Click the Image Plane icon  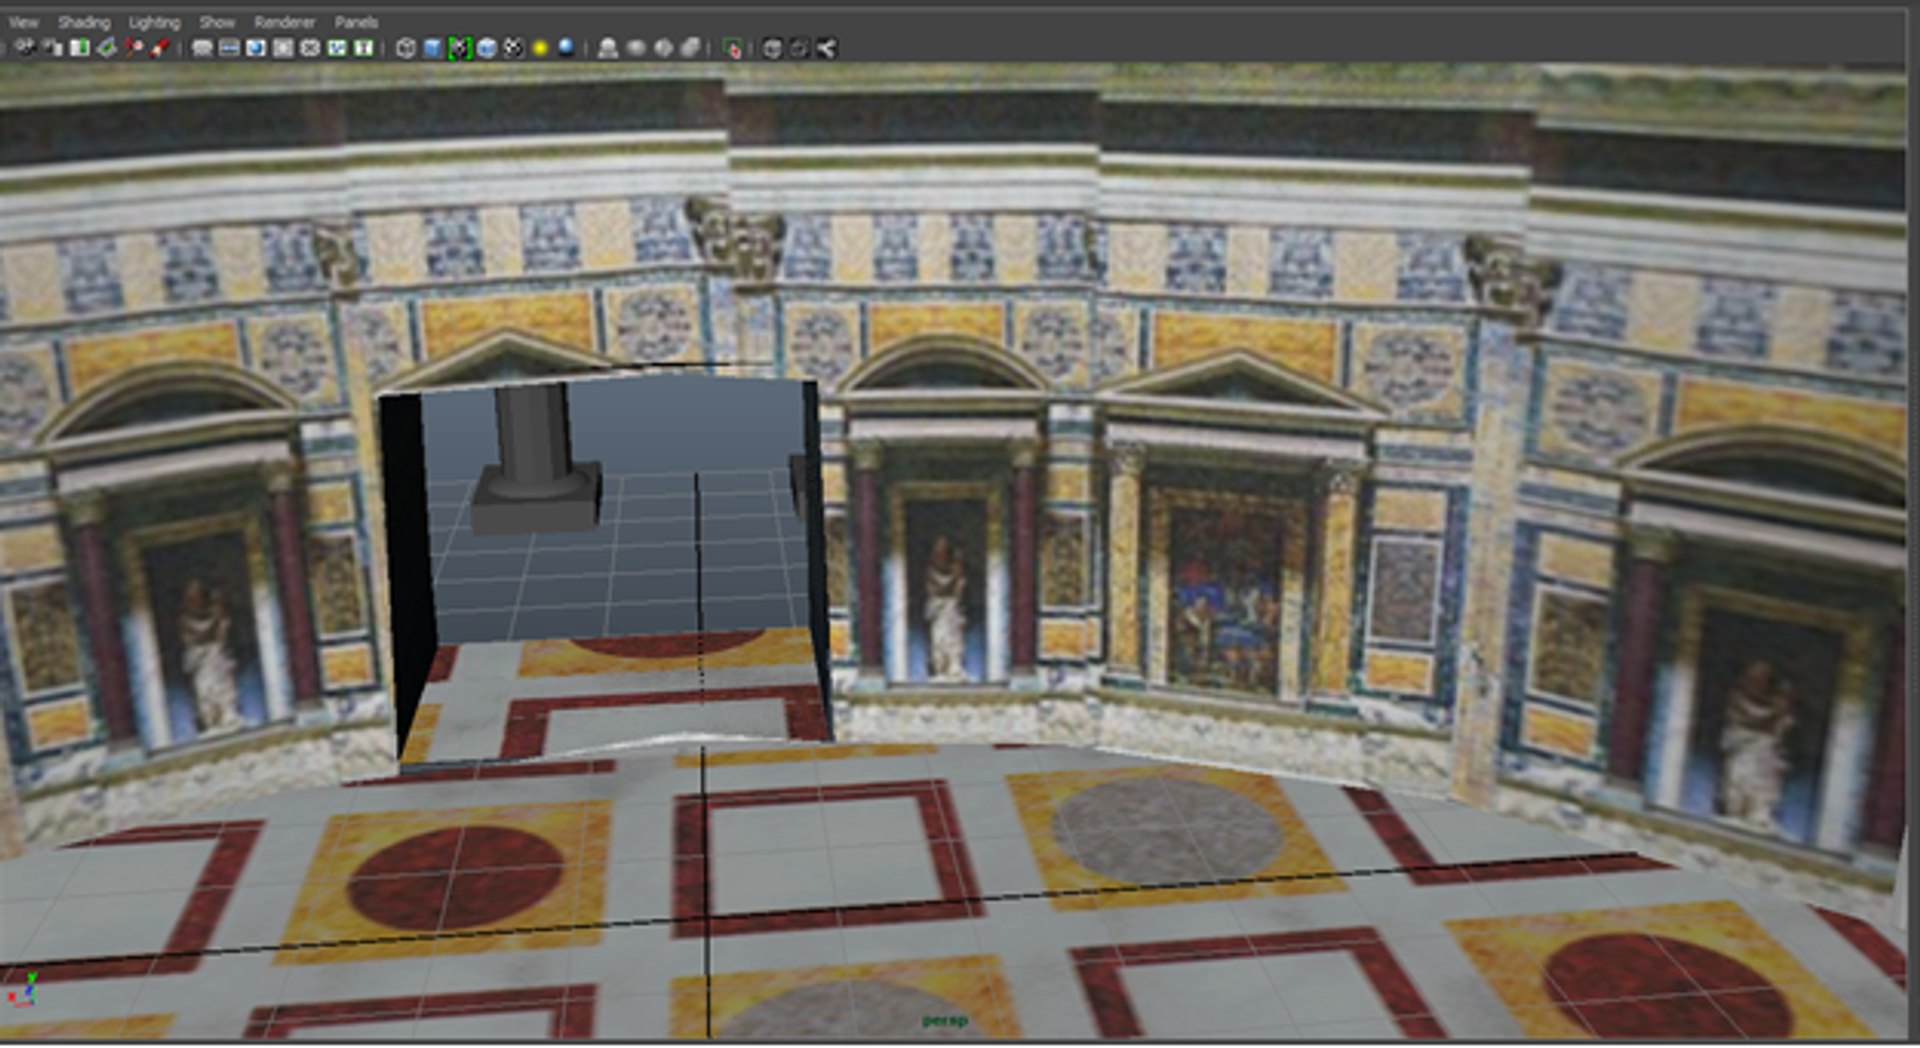(x=106, y=48)
